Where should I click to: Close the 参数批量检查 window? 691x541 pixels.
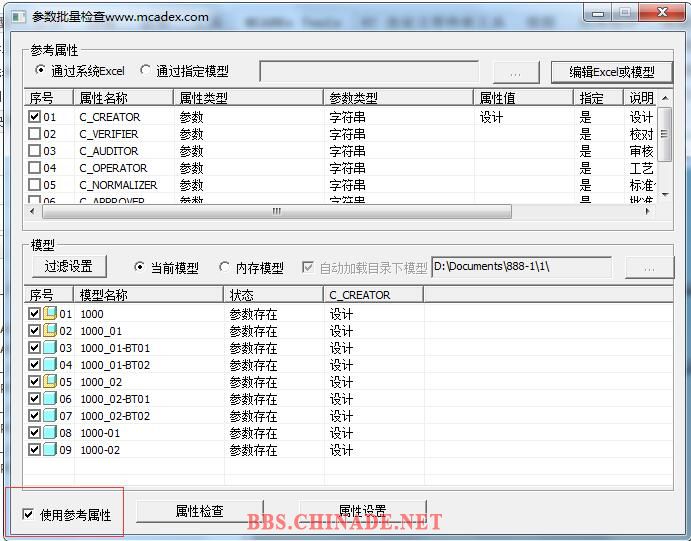662,13
